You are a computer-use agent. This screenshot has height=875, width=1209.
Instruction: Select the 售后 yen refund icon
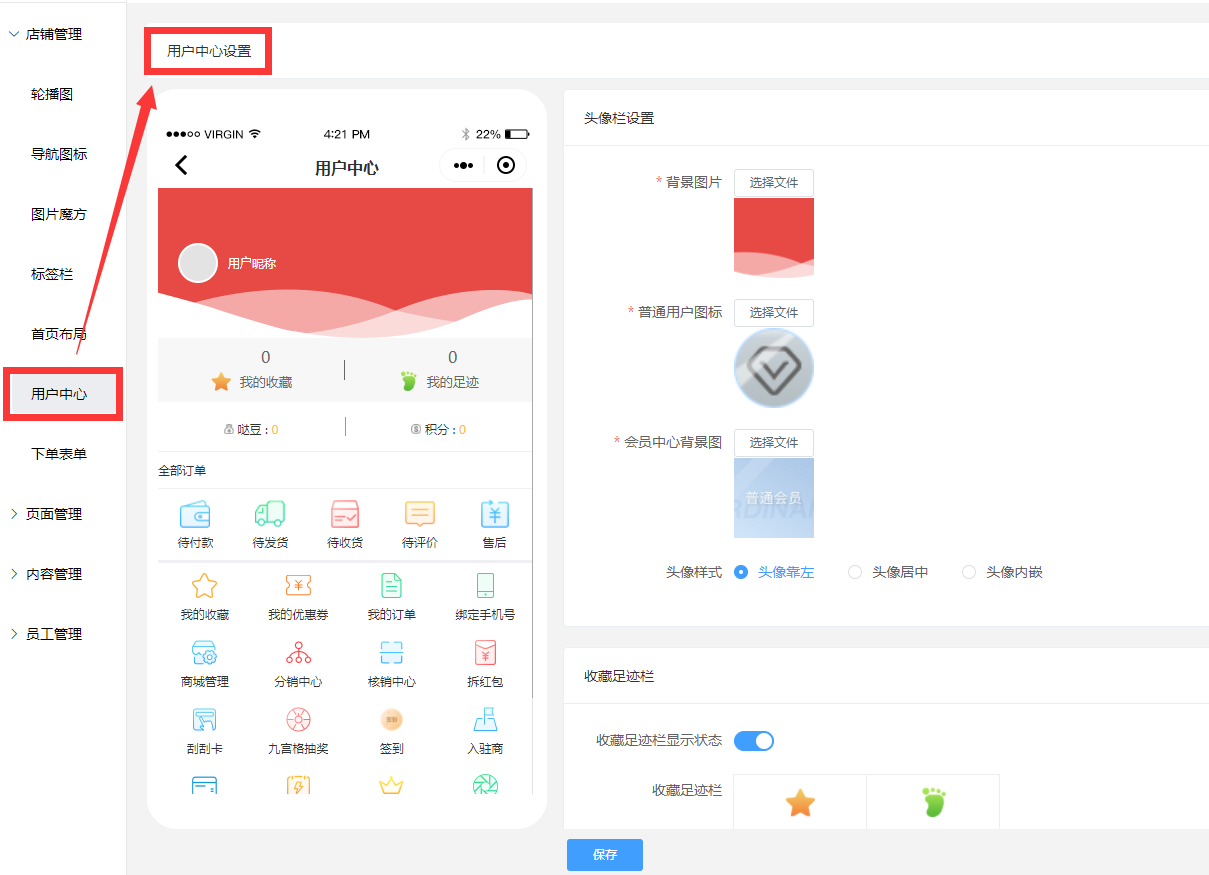[x=495, y=514]
